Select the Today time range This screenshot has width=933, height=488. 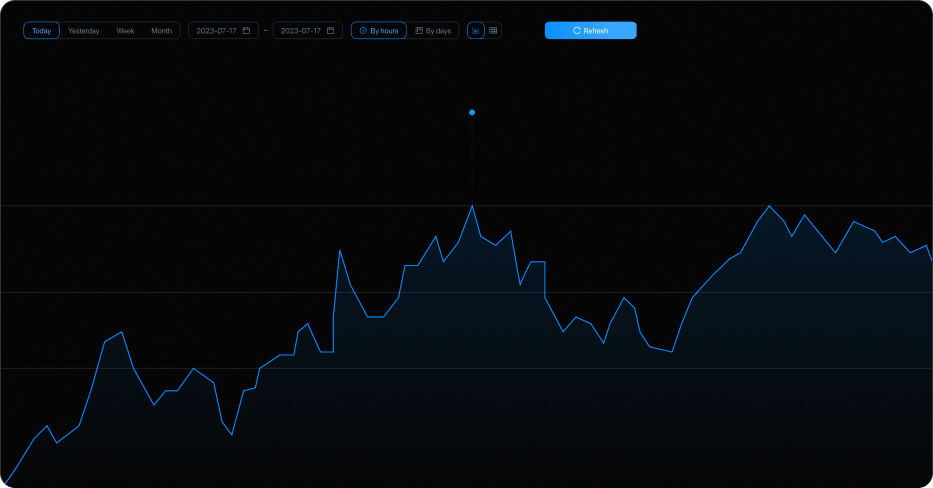tap(41, 31)
